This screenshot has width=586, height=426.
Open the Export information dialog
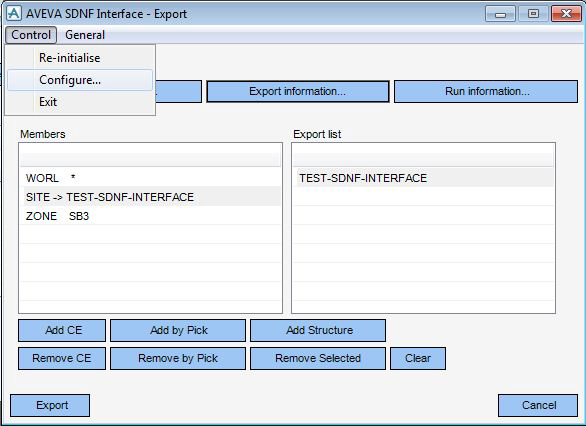coord(297,91)
